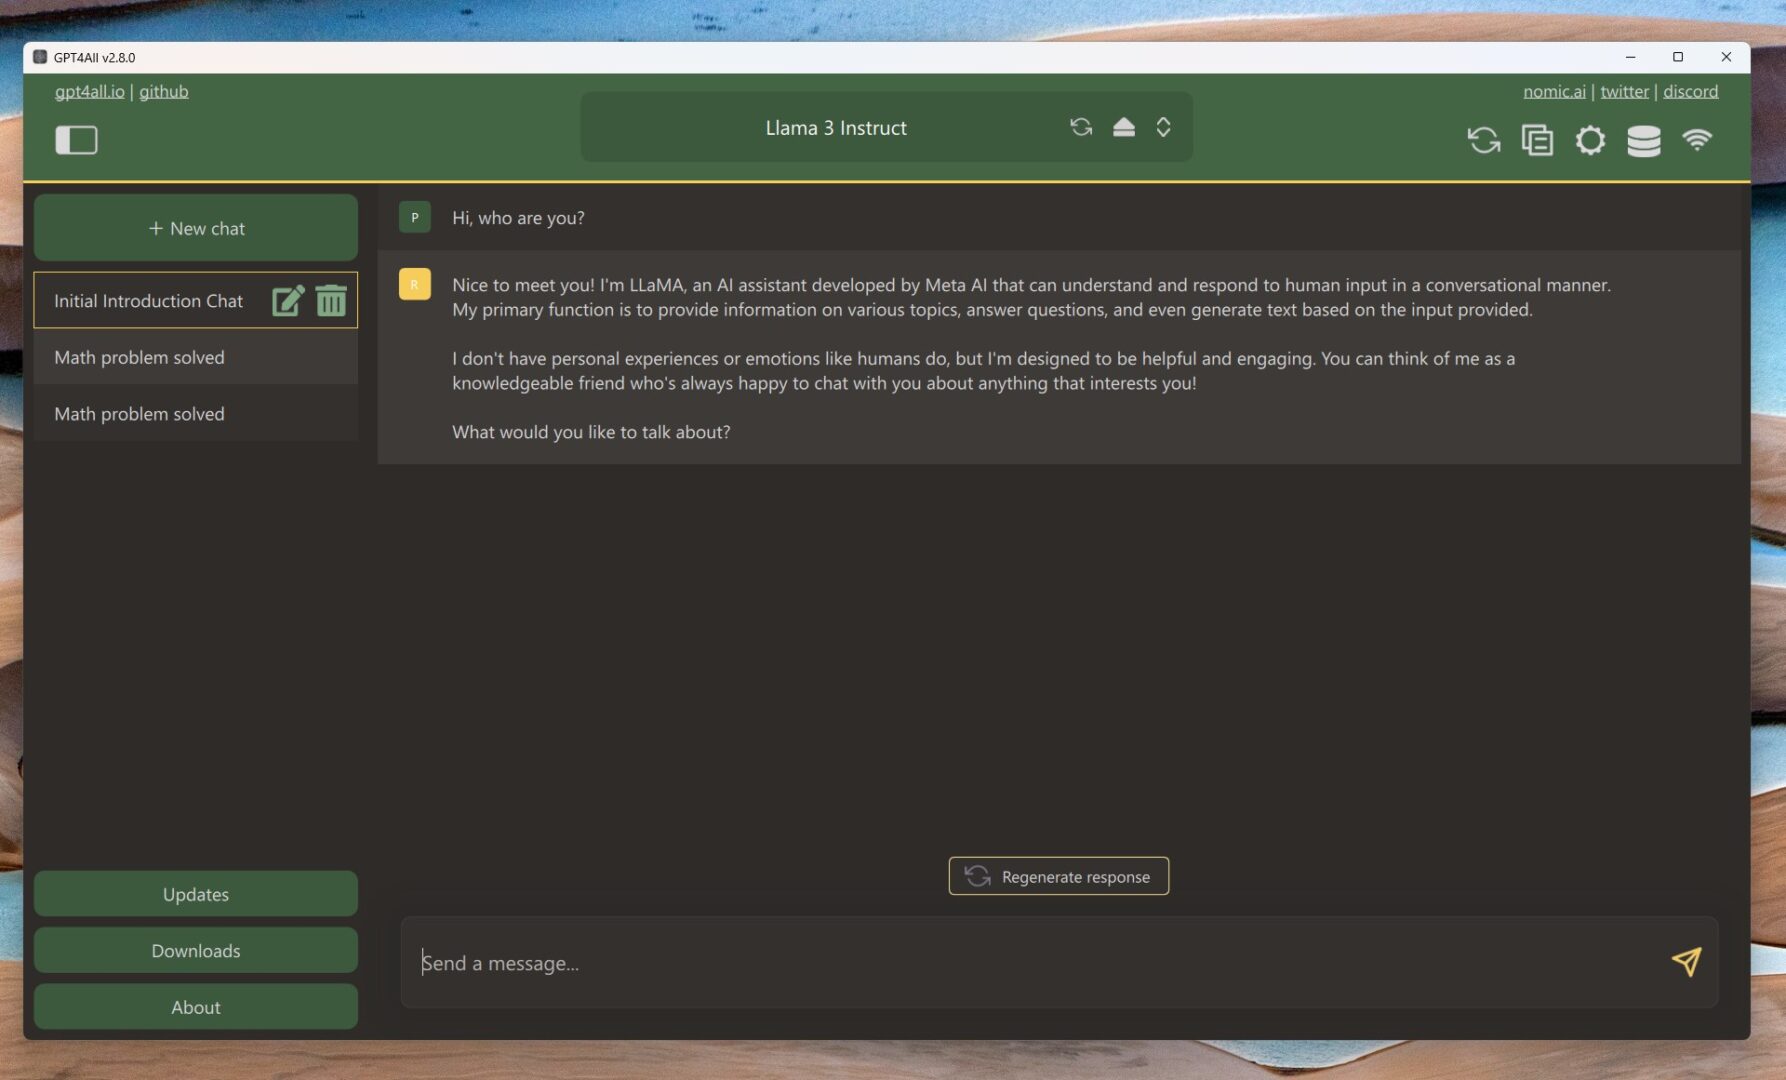Regenerate the assistant's response
The width and height of the screenshot is (1786, 1080).
(1058, 876)
